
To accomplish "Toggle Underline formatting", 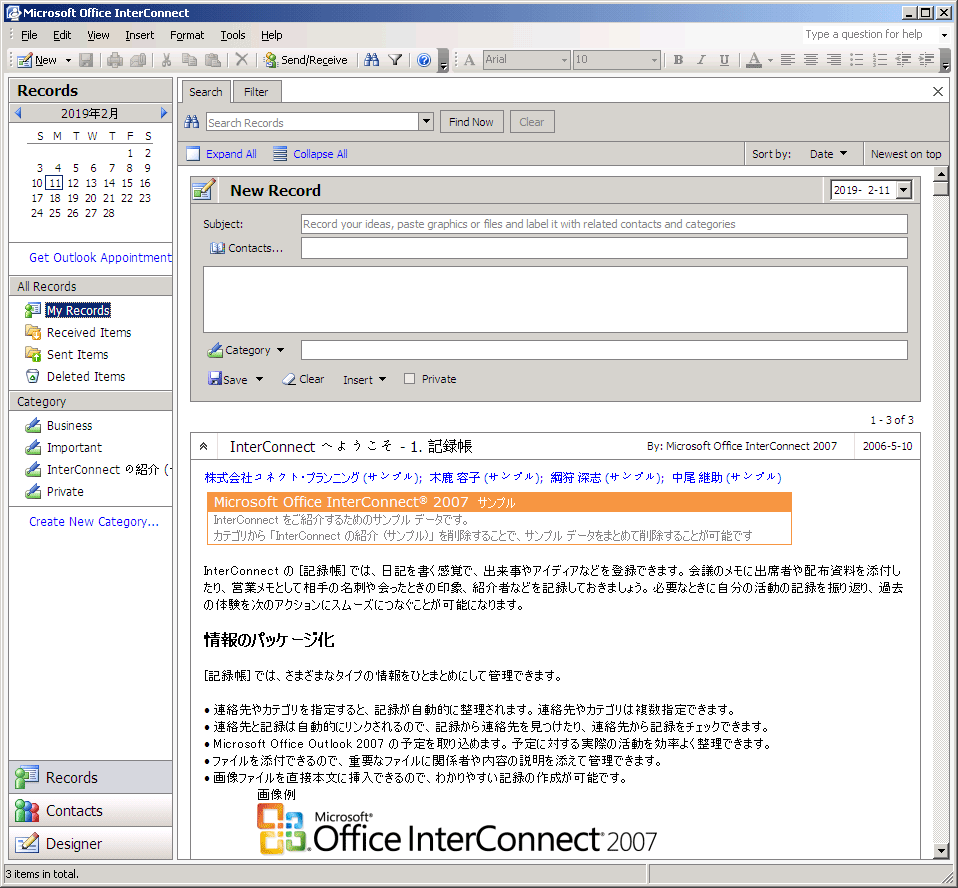I will click(725, 60).
